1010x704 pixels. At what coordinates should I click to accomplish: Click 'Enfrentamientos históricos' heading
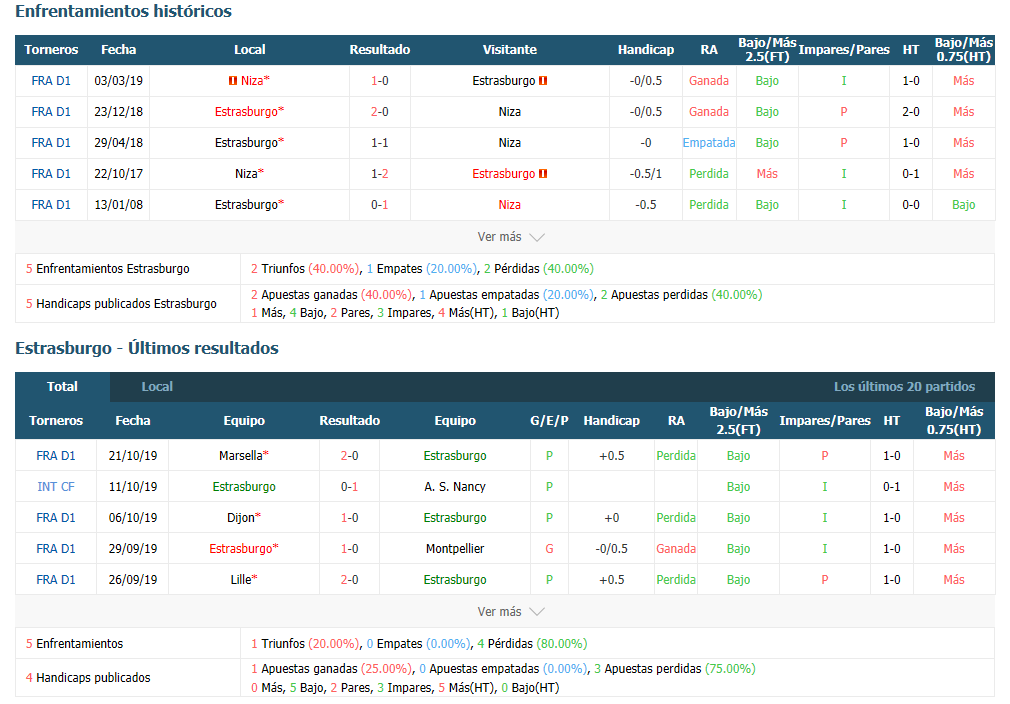(x=123, y=11)
